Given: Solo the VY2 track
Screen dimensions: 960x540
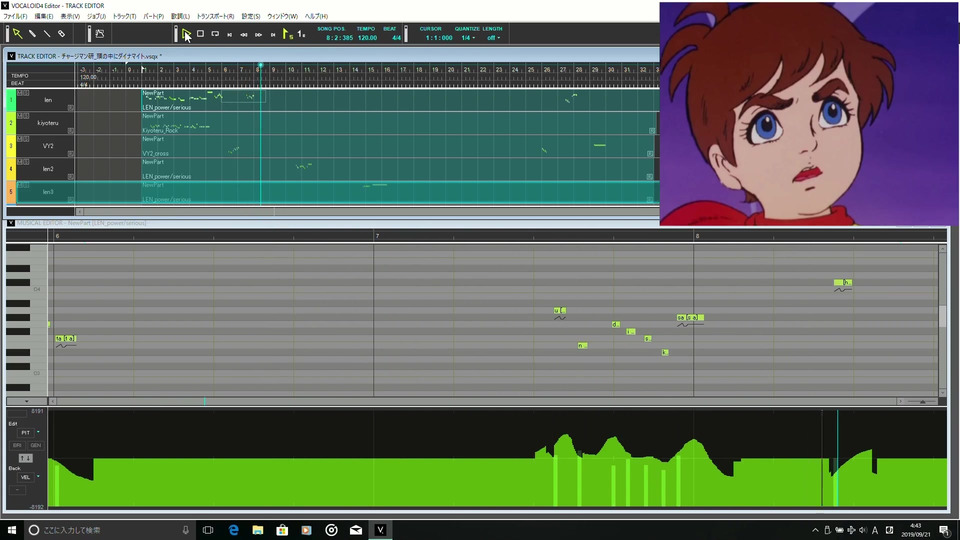Looking at the screenshot, I should pyautogui.click(x=26, y=139).
